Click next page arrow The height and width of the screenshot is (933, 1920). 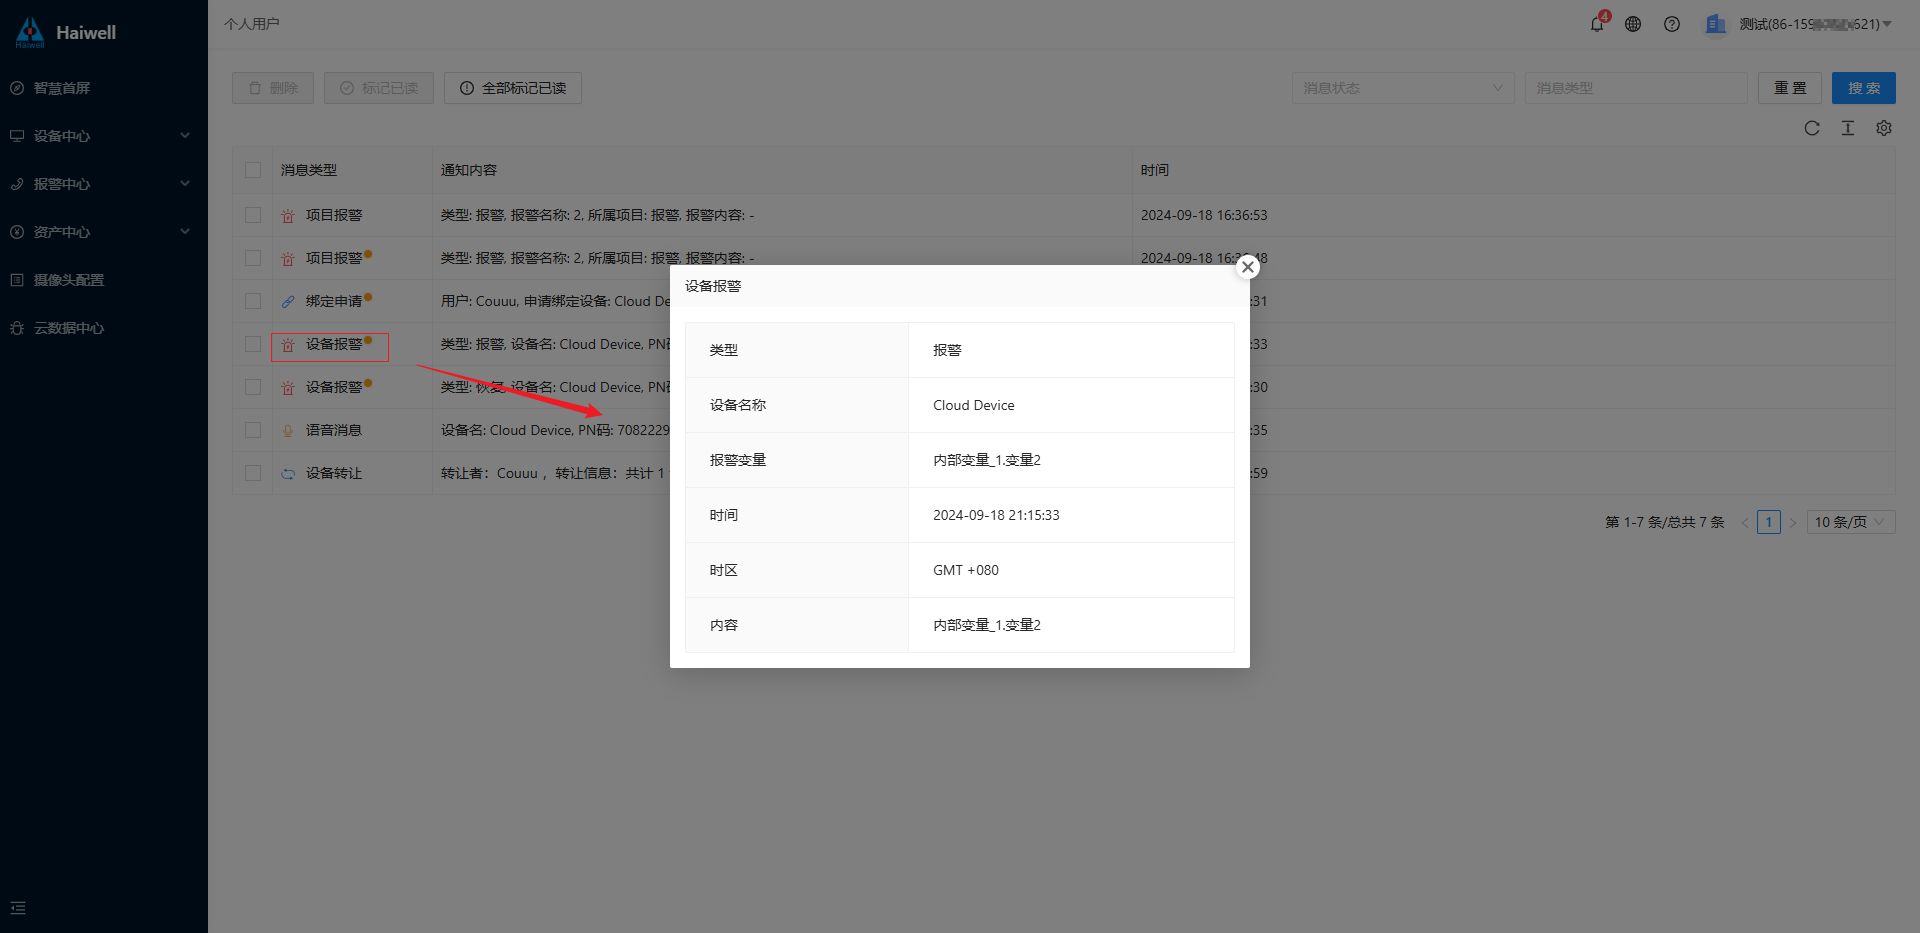click(x=1793, y=522)
